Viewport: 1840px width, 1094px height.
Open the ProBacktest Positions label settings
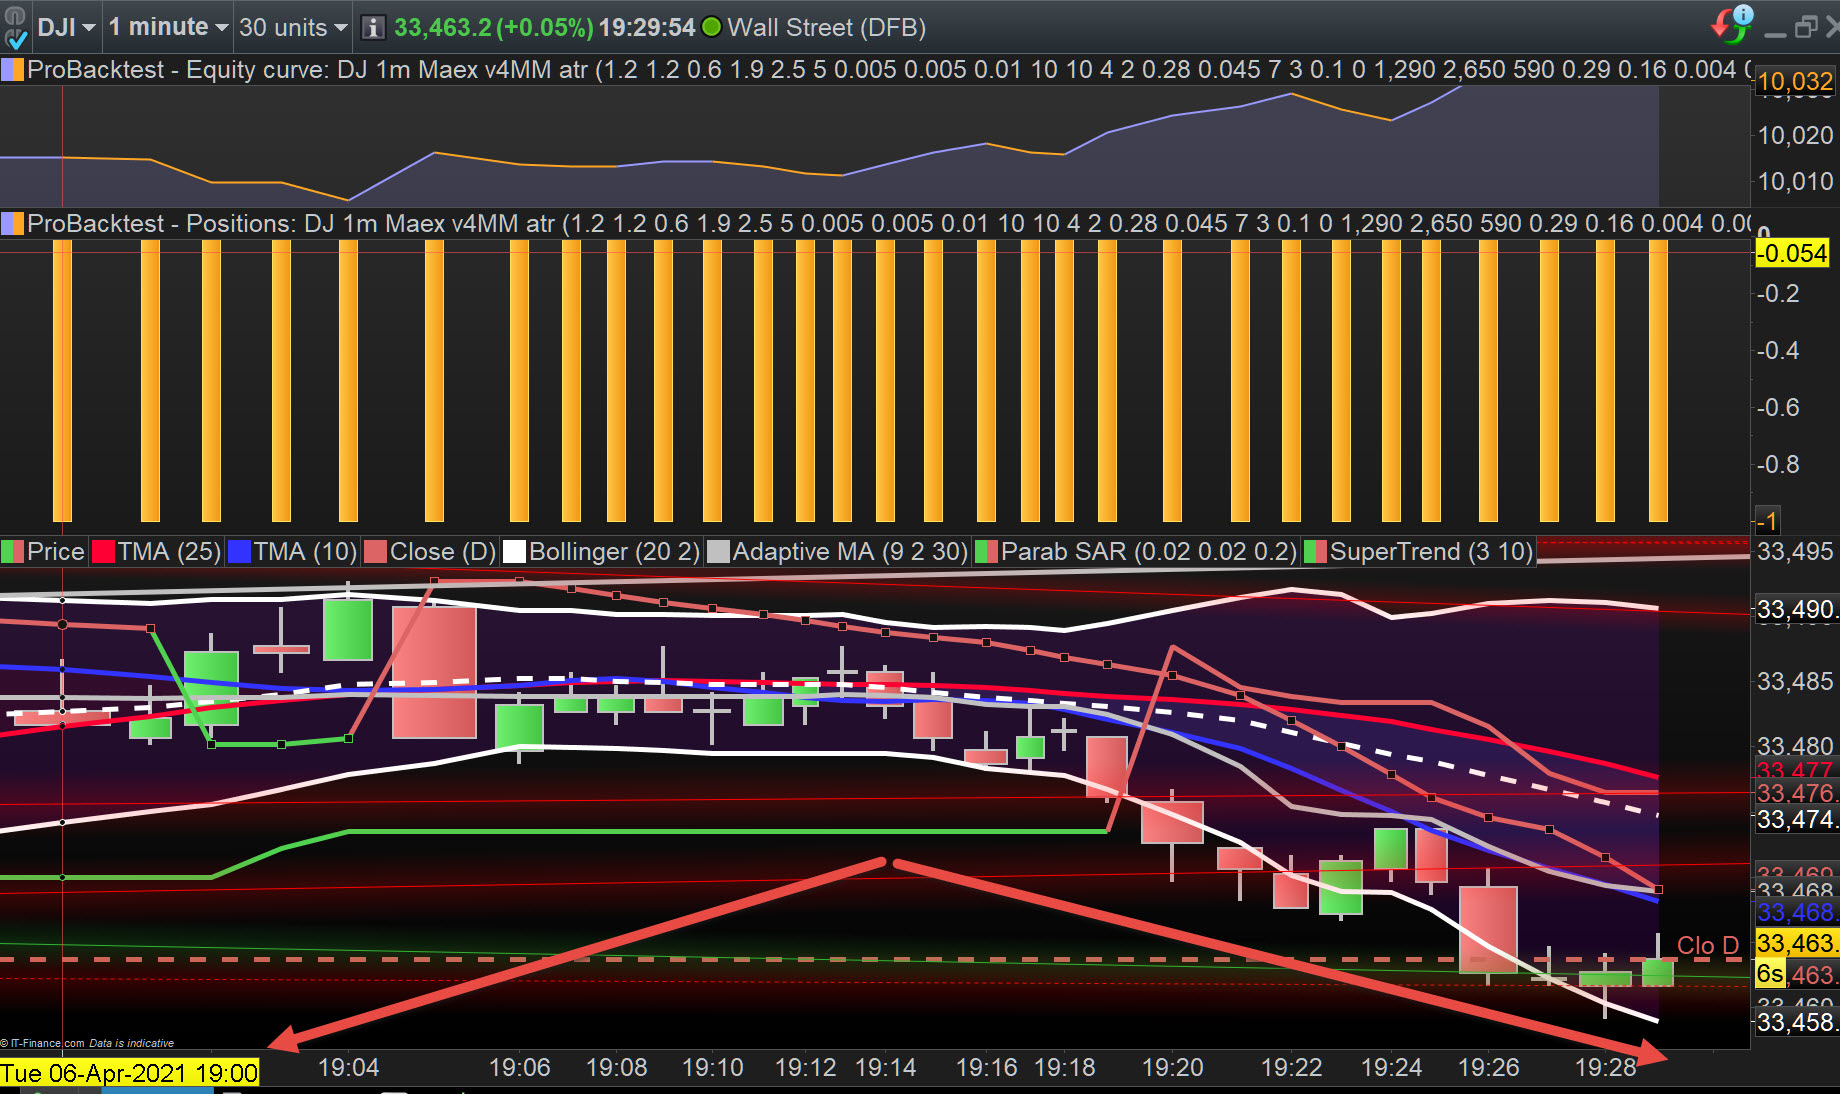click(889, 223)
